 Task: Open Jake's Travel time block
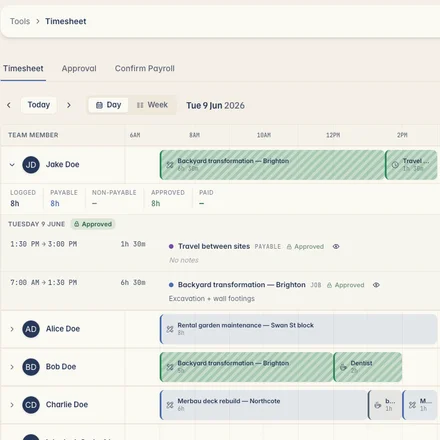[411, 165]
